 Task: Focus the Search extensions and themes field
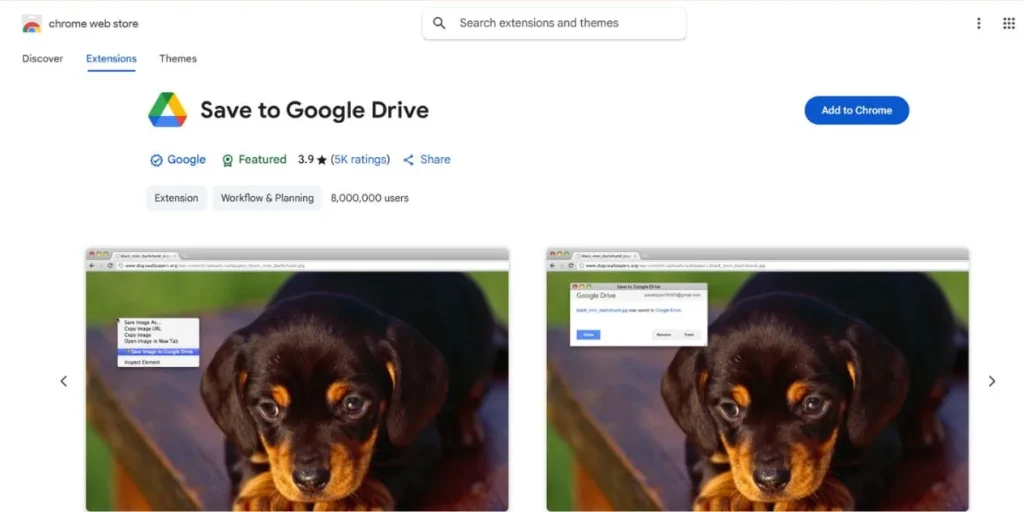pyautogui.click(x=554, y=24)
